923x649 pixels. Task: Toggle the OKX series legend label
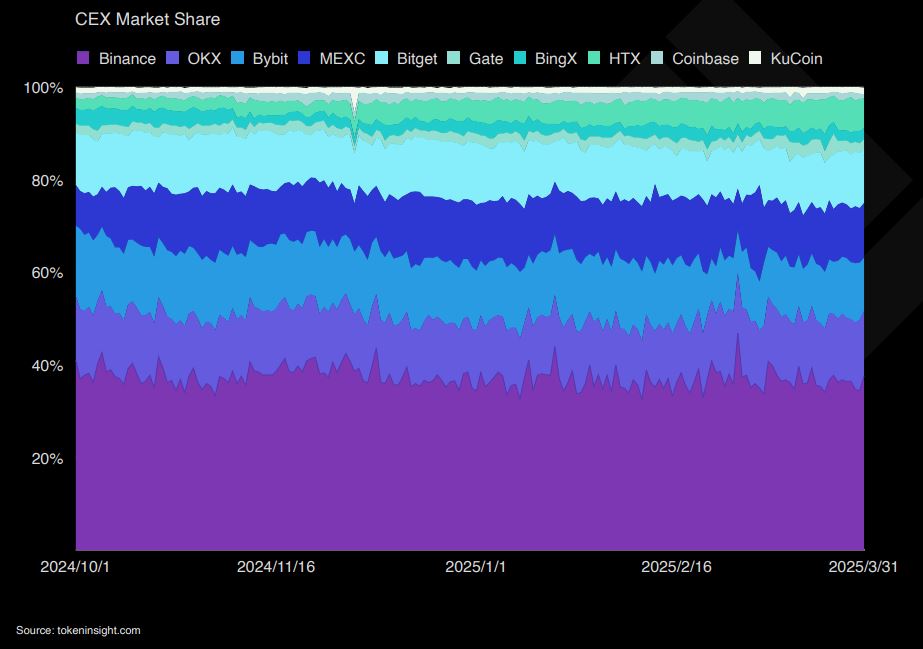tap(204, 59)
